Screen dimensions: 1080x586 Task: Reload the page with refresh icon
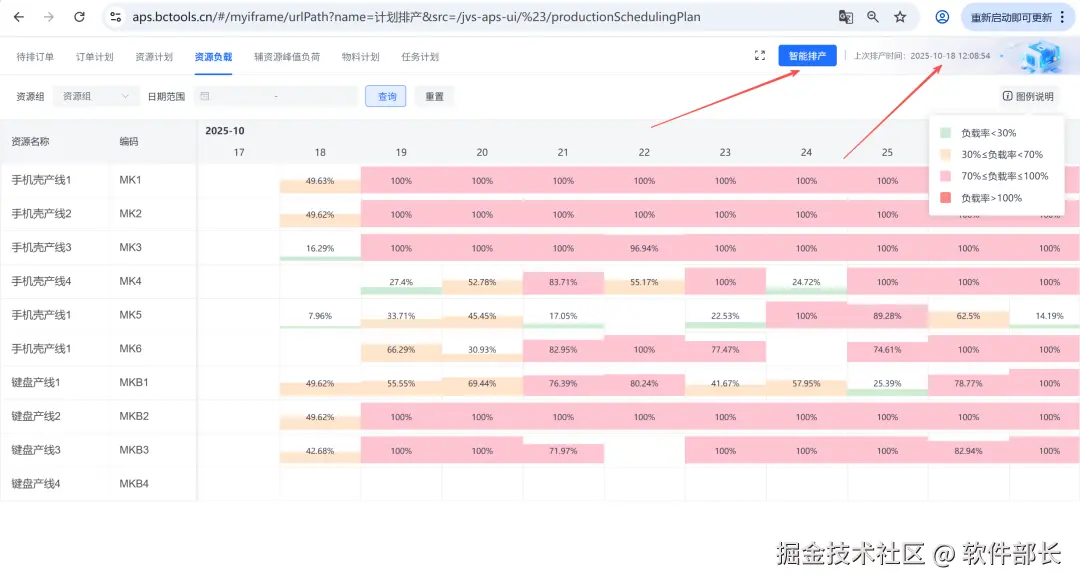(x=79, y=17)
